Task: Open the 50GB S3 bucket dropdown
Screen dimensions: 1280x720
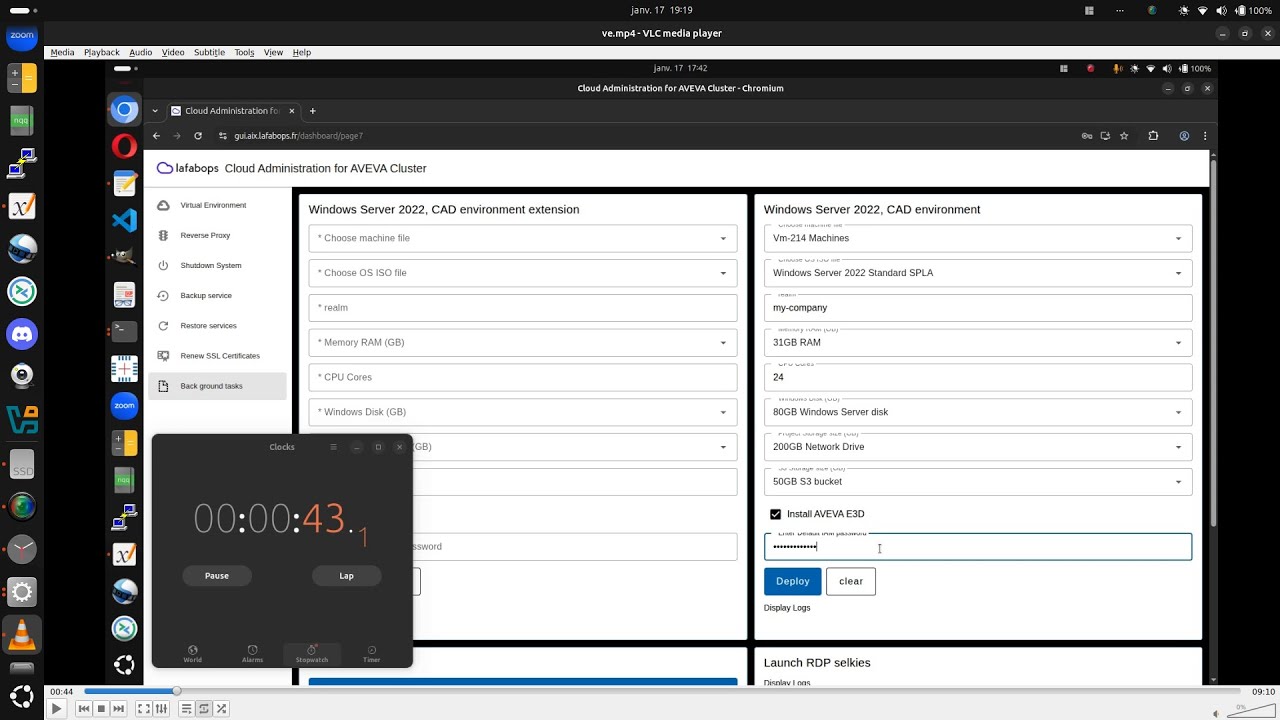Action: click(978, 482)
